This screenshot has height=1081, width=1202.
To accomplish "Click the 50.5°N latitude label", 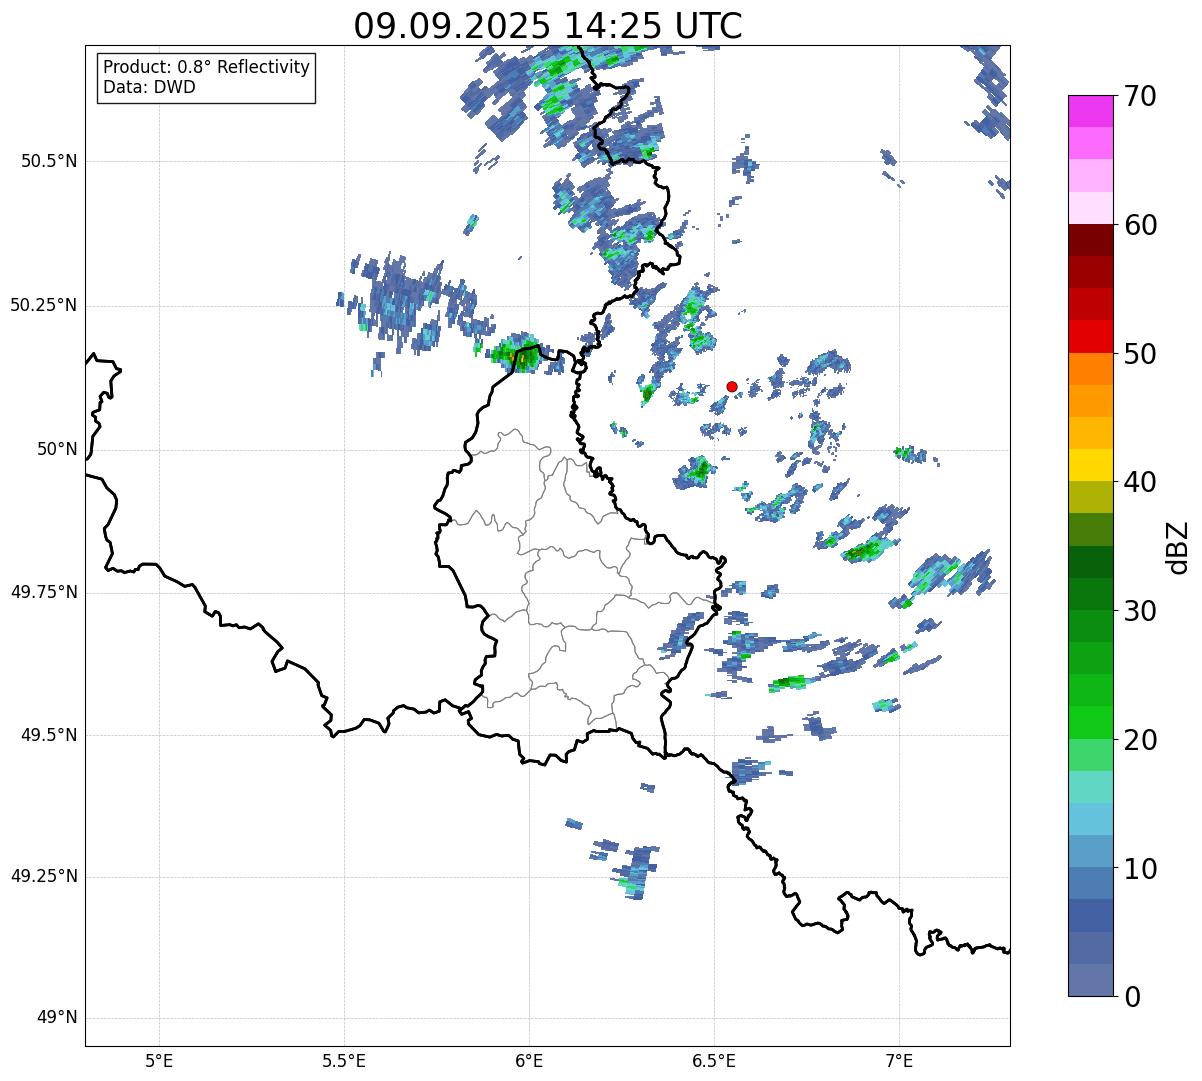I will click(x=50, y=162).
